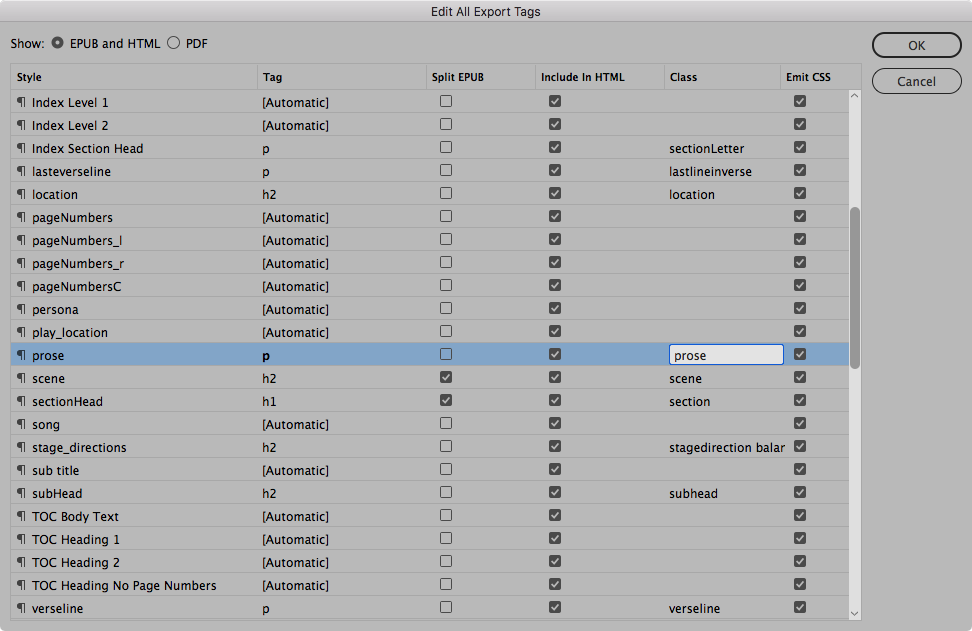Click the prose class text input field
The height and width of the screenshot is (631, 972).
click(726, 354)
